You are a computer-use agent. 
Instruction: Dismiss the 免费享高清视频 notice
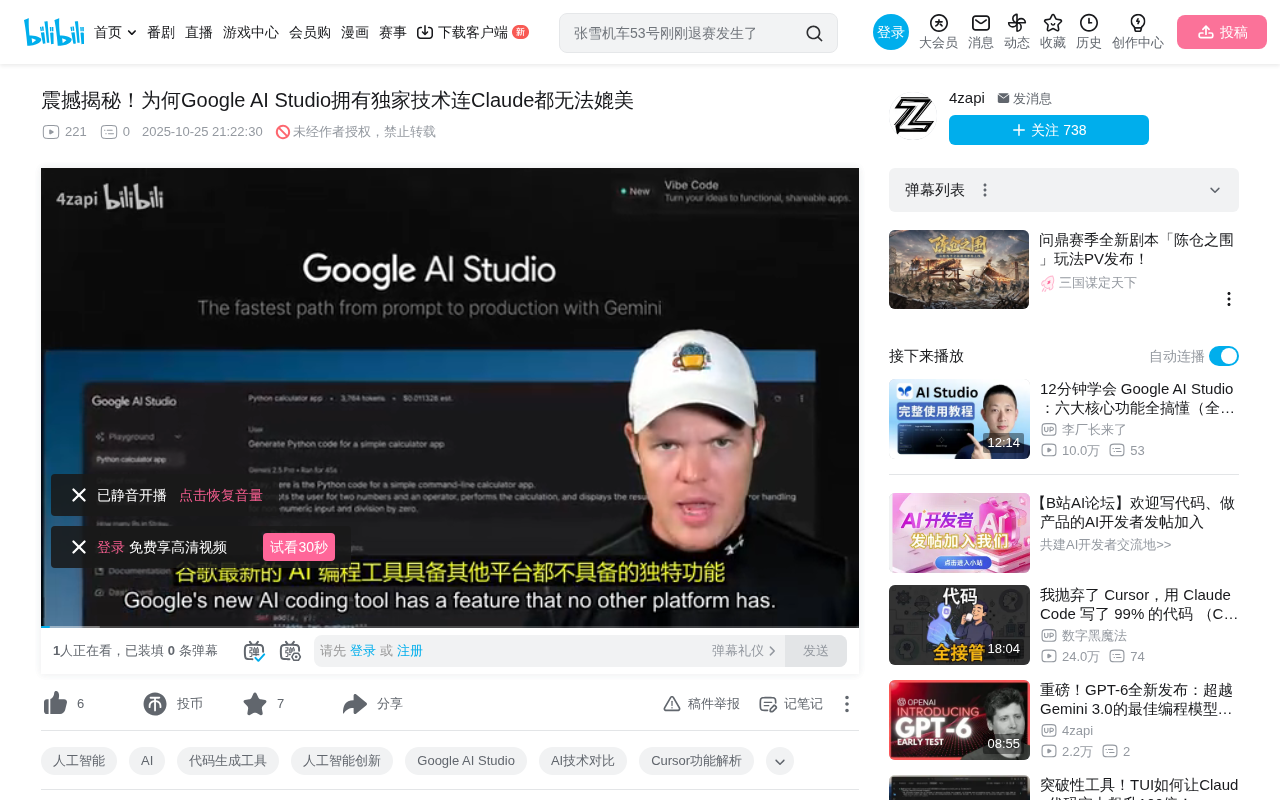point(79,547)
